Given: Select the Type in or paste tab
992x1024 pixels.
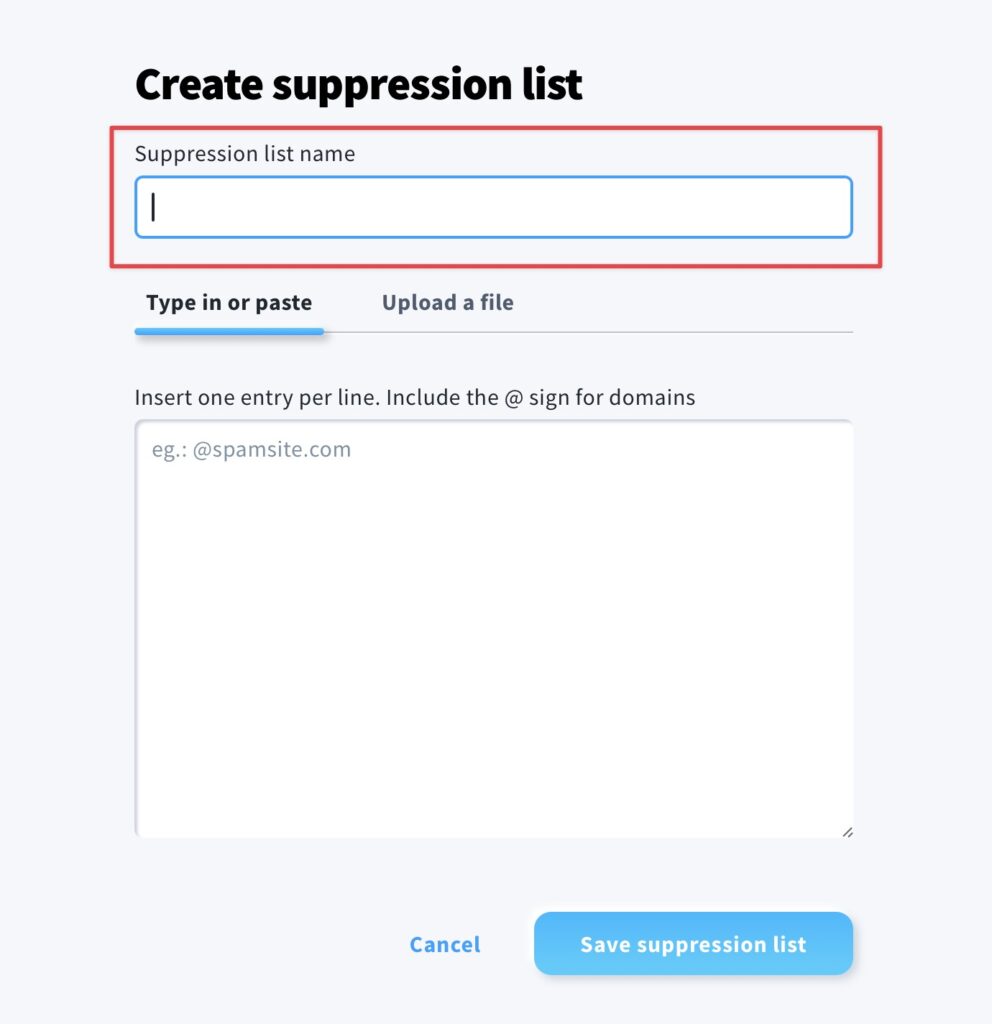Looking at the screenshot, I should point(229,302).
